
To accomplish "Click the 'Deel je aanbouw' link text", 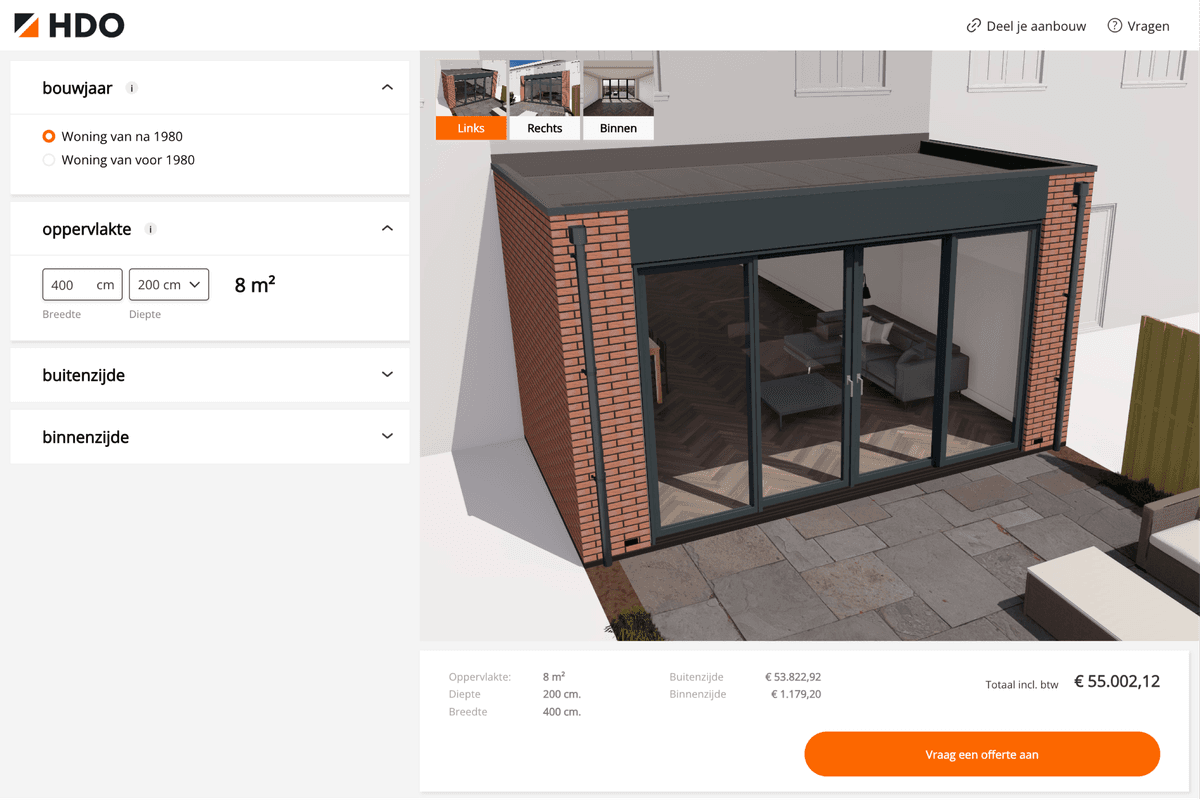I will 1036,26.
